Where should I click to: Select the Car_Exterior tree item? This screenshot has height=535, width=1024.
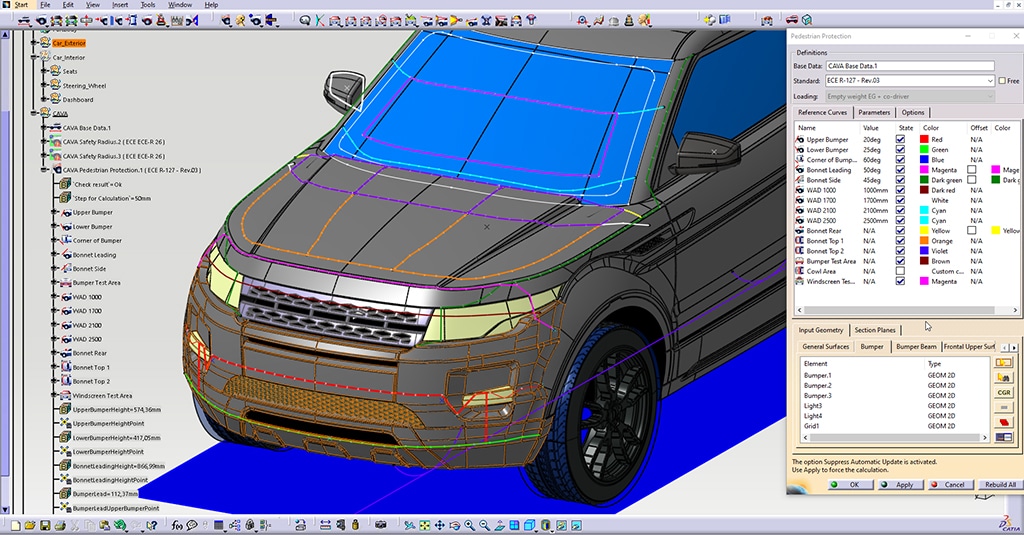(69, 43)
